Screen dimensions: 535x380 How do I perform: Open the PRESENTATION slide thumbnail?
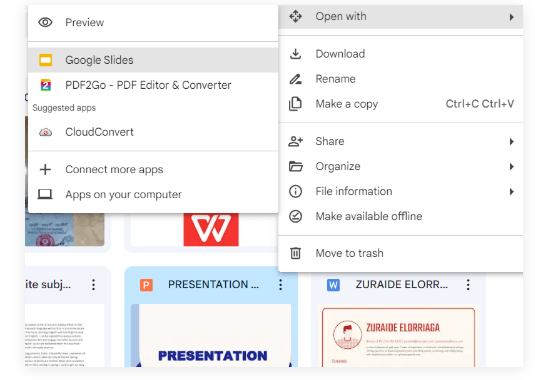click(x=211, y=336)
